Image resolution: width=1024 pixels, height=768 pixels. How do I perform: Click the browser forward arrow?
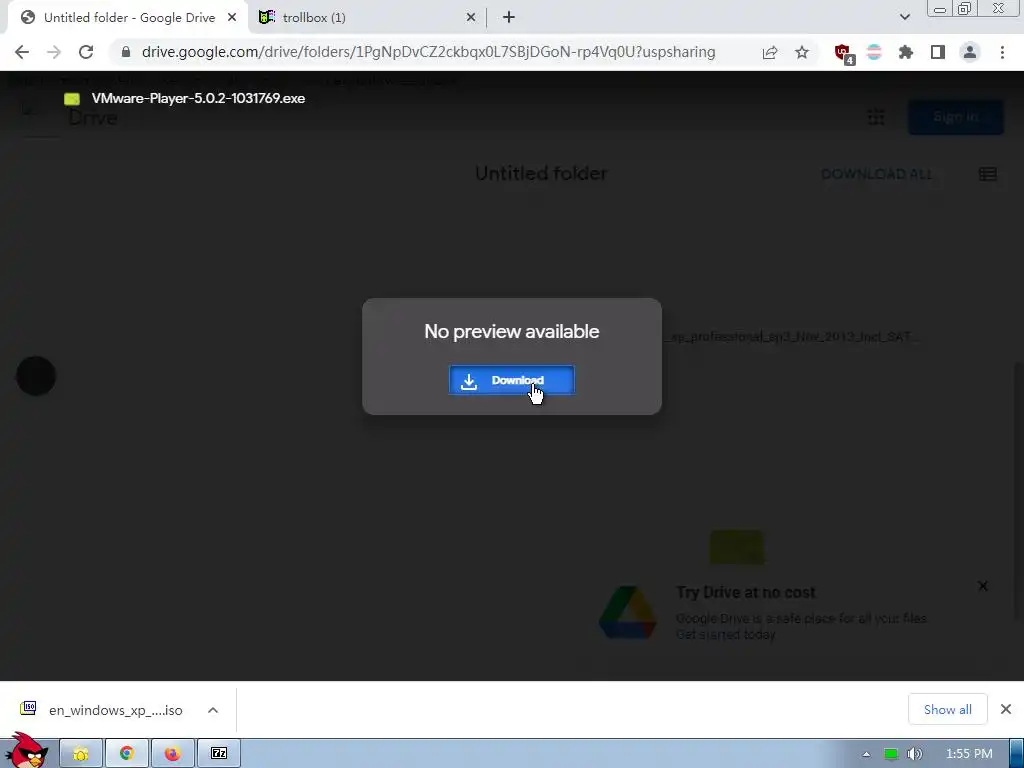tap(54, 52)
